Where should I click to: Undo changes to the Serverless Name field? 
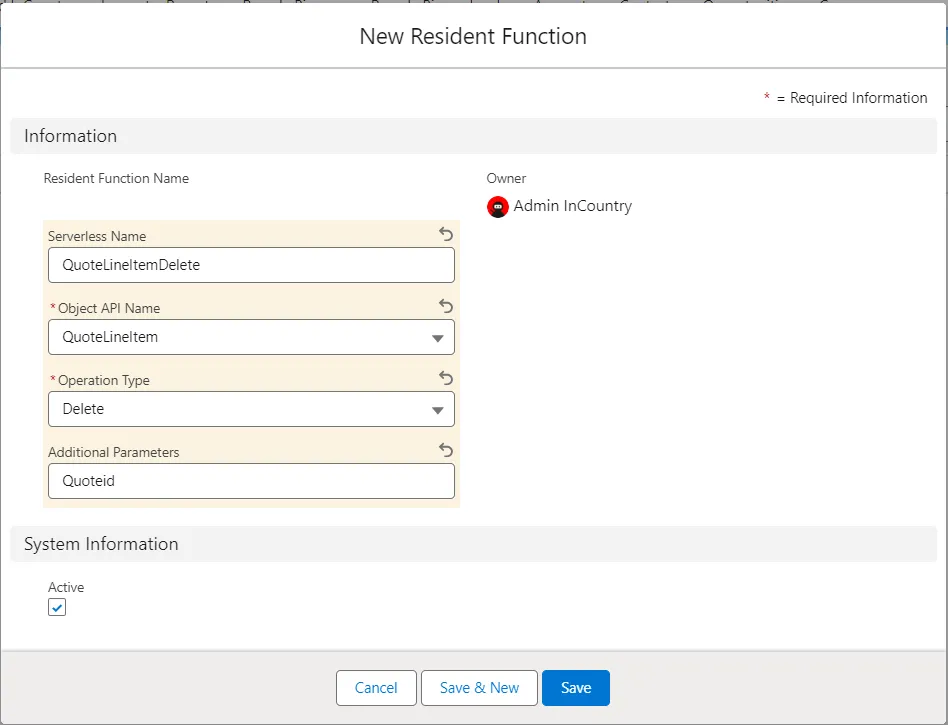tap(446, 235)
